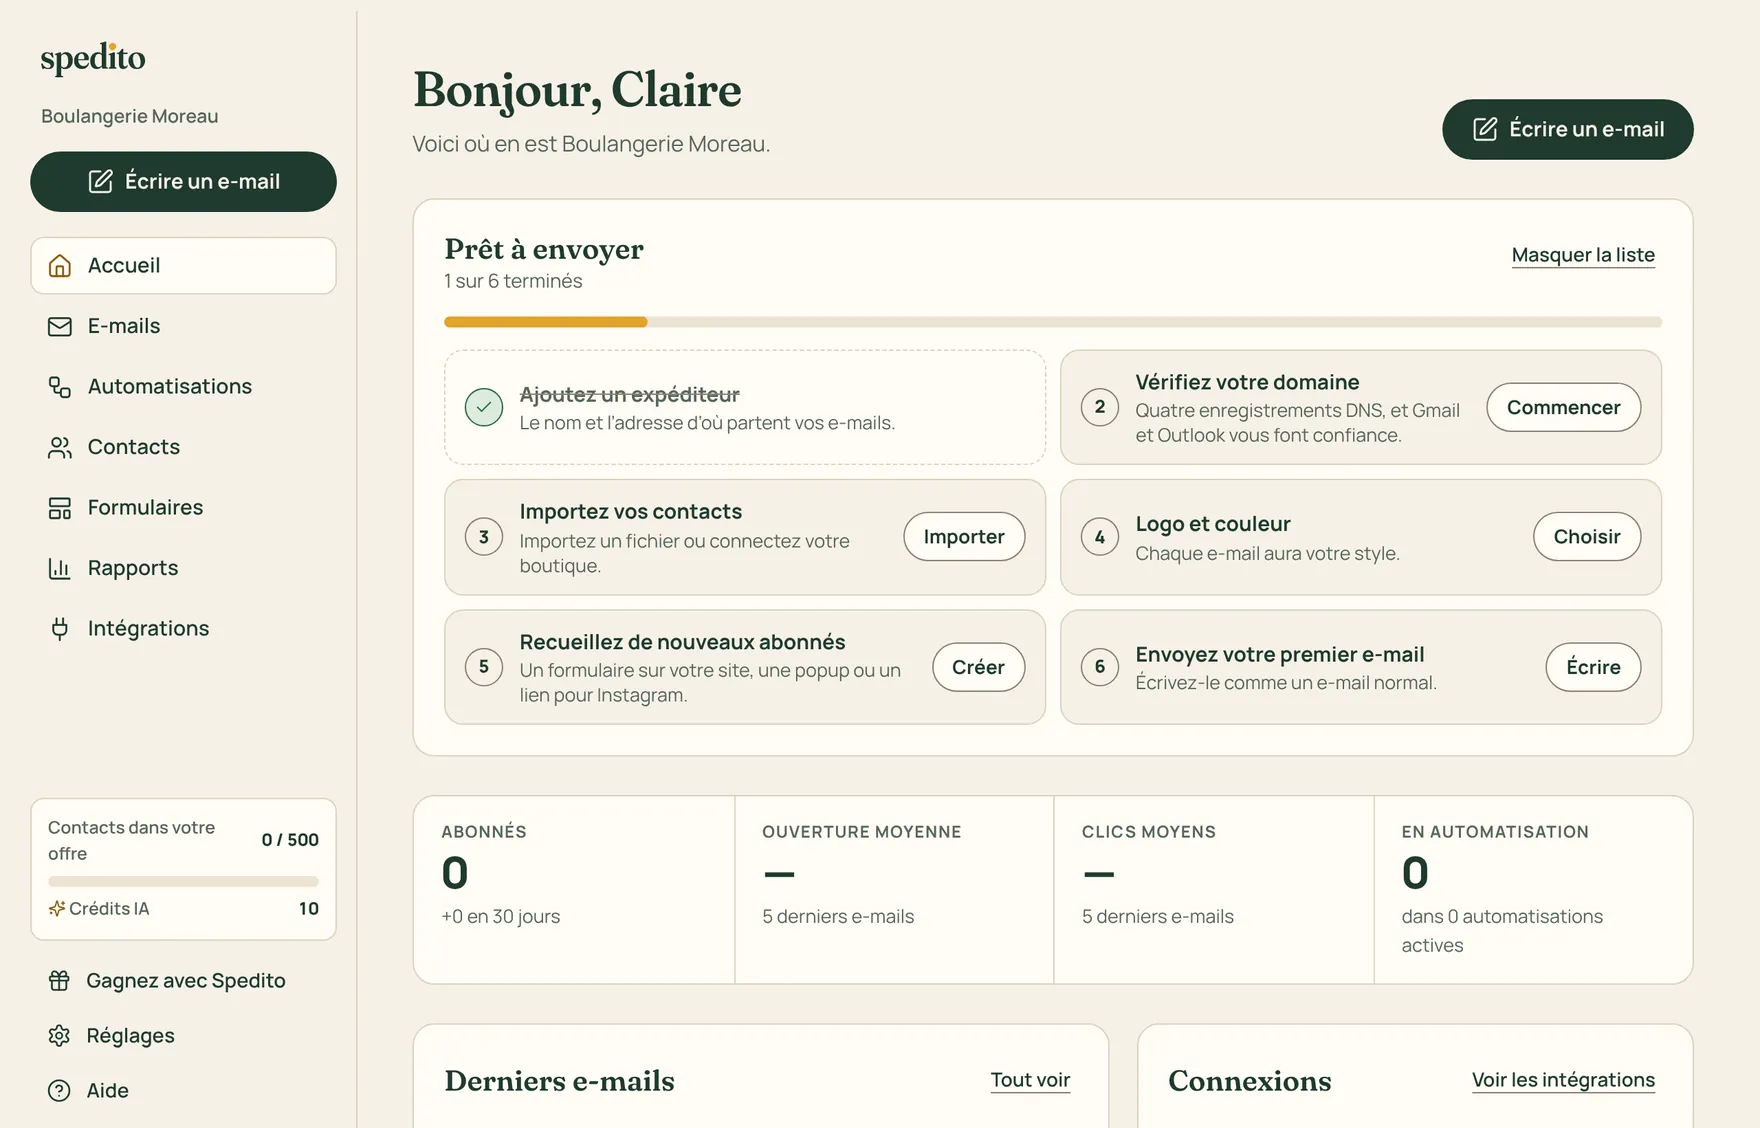
Task: Click the plug icon beside Intégrations
Action: pos(60,629)
